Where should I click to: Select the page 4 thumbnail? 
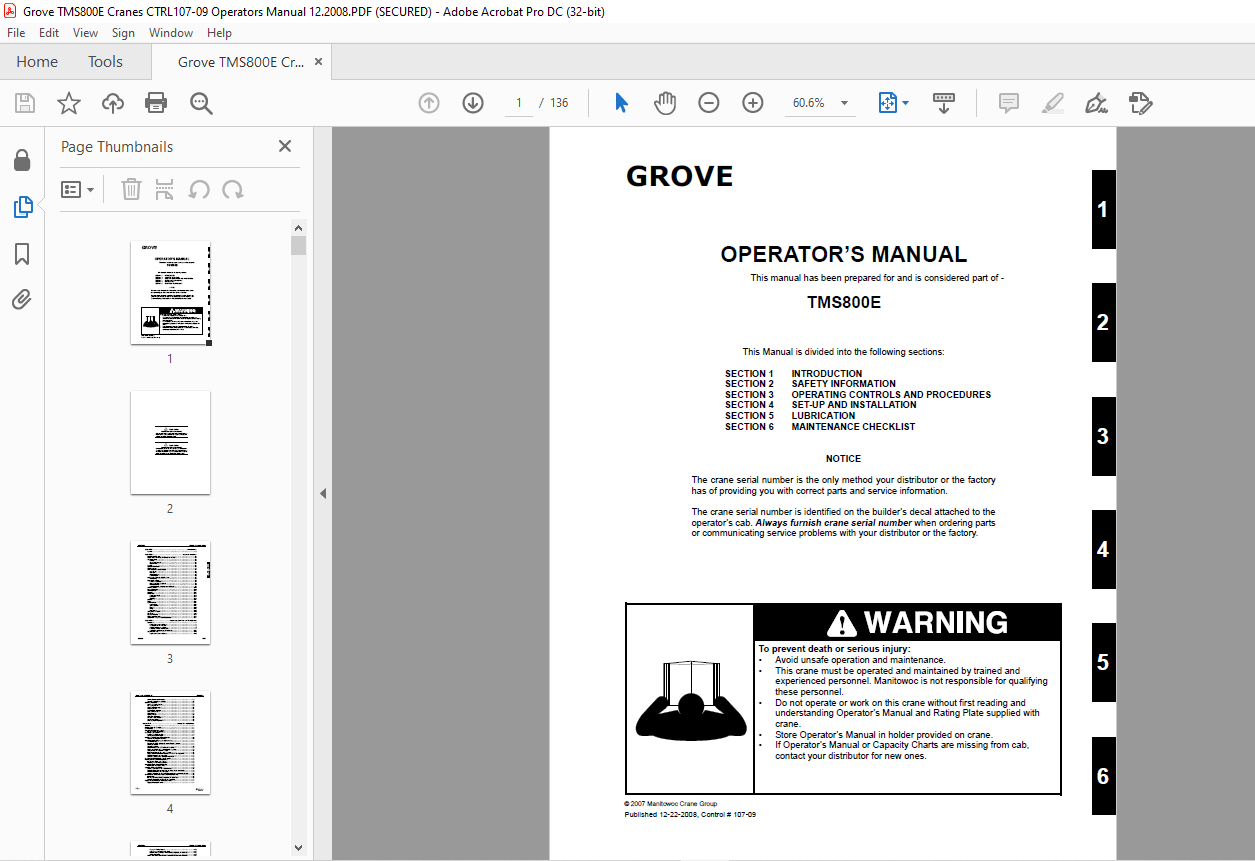170,743
